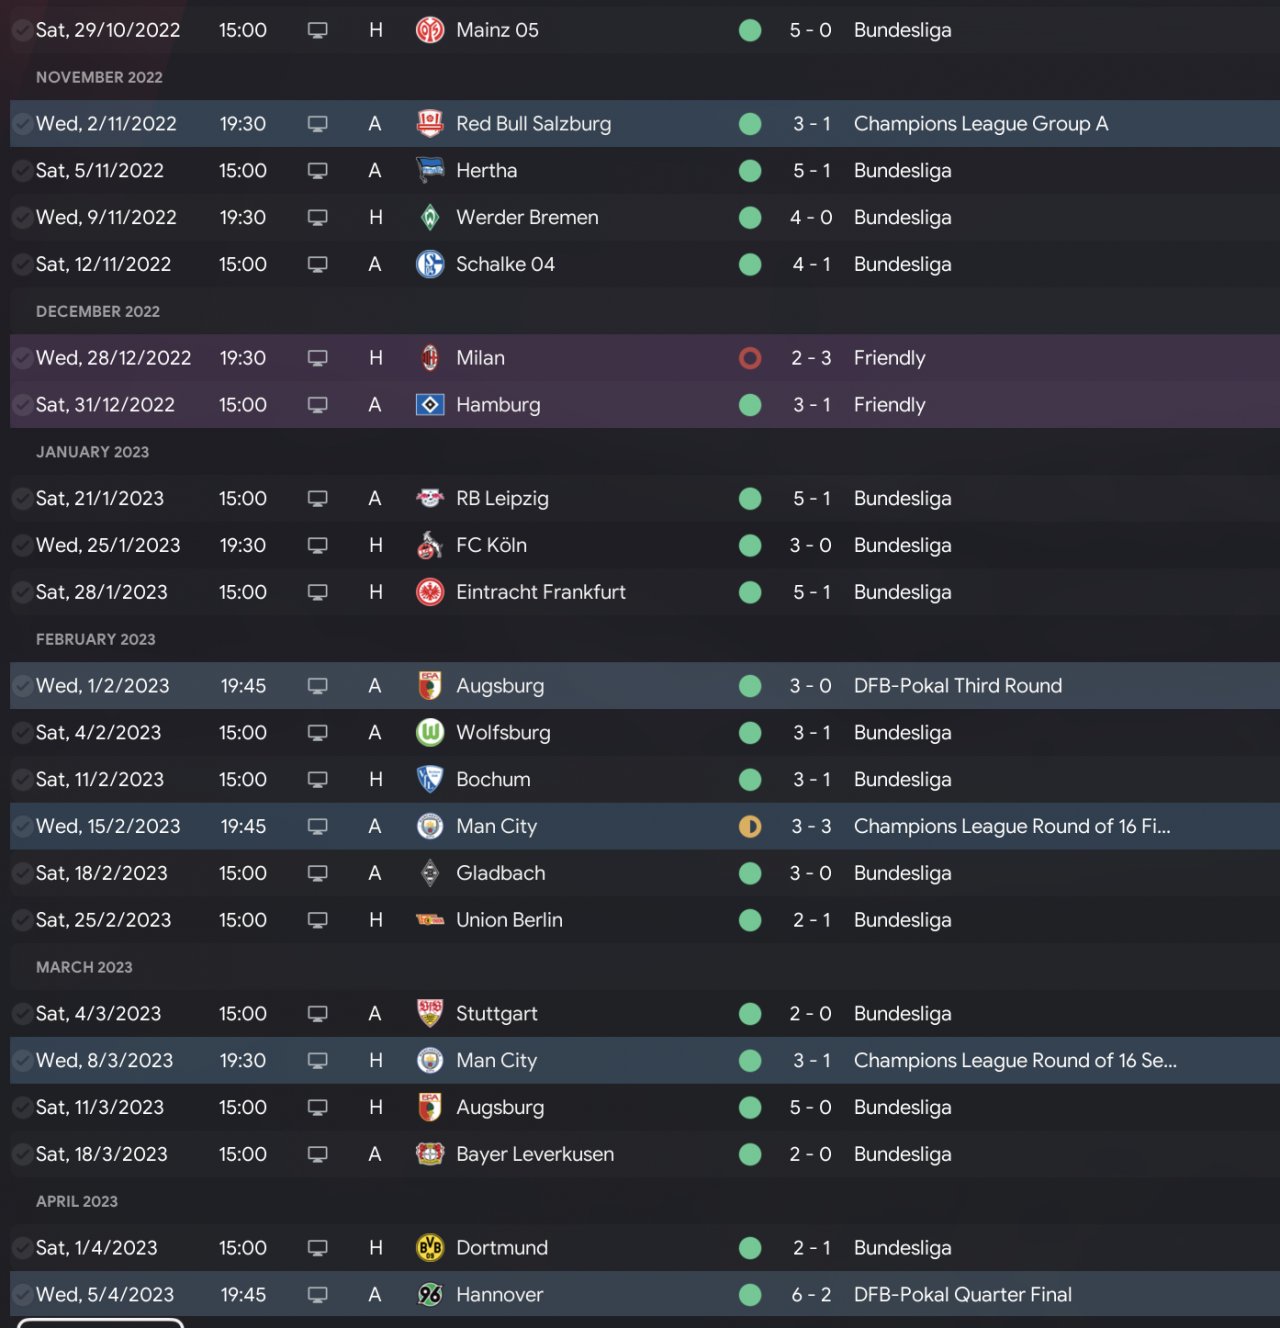This screenshot has width=1280, height=1328.
Task: Open the DFB-Pokal Quarter Final competition link
Action: (x=962, y=1295)
